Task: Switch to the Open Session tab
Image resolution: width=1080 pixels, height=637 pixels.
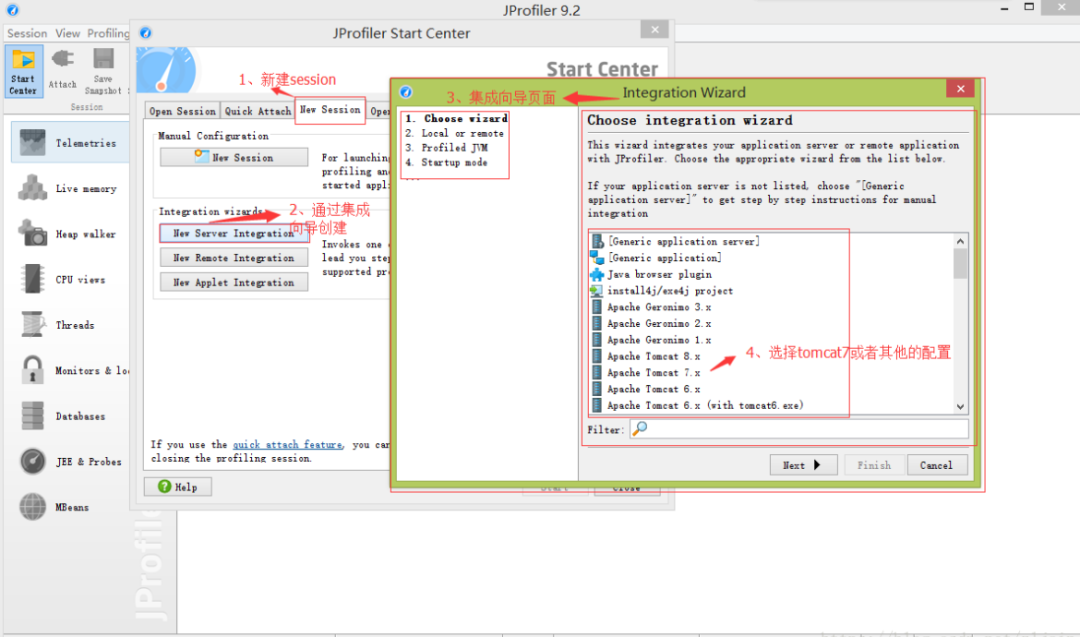Action: click(183, 111)
